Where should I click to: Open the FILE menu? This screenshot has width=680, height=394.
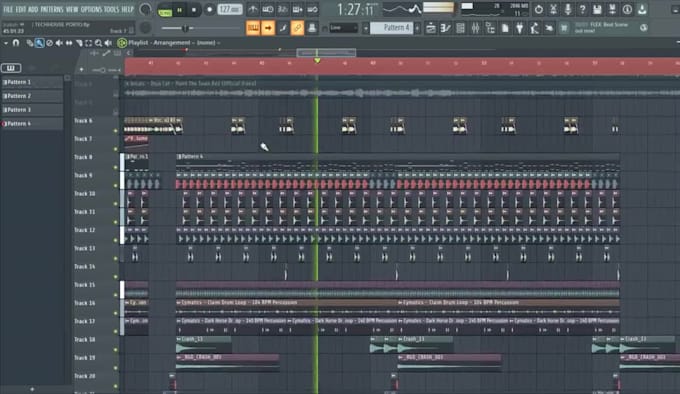coord(8,9)
